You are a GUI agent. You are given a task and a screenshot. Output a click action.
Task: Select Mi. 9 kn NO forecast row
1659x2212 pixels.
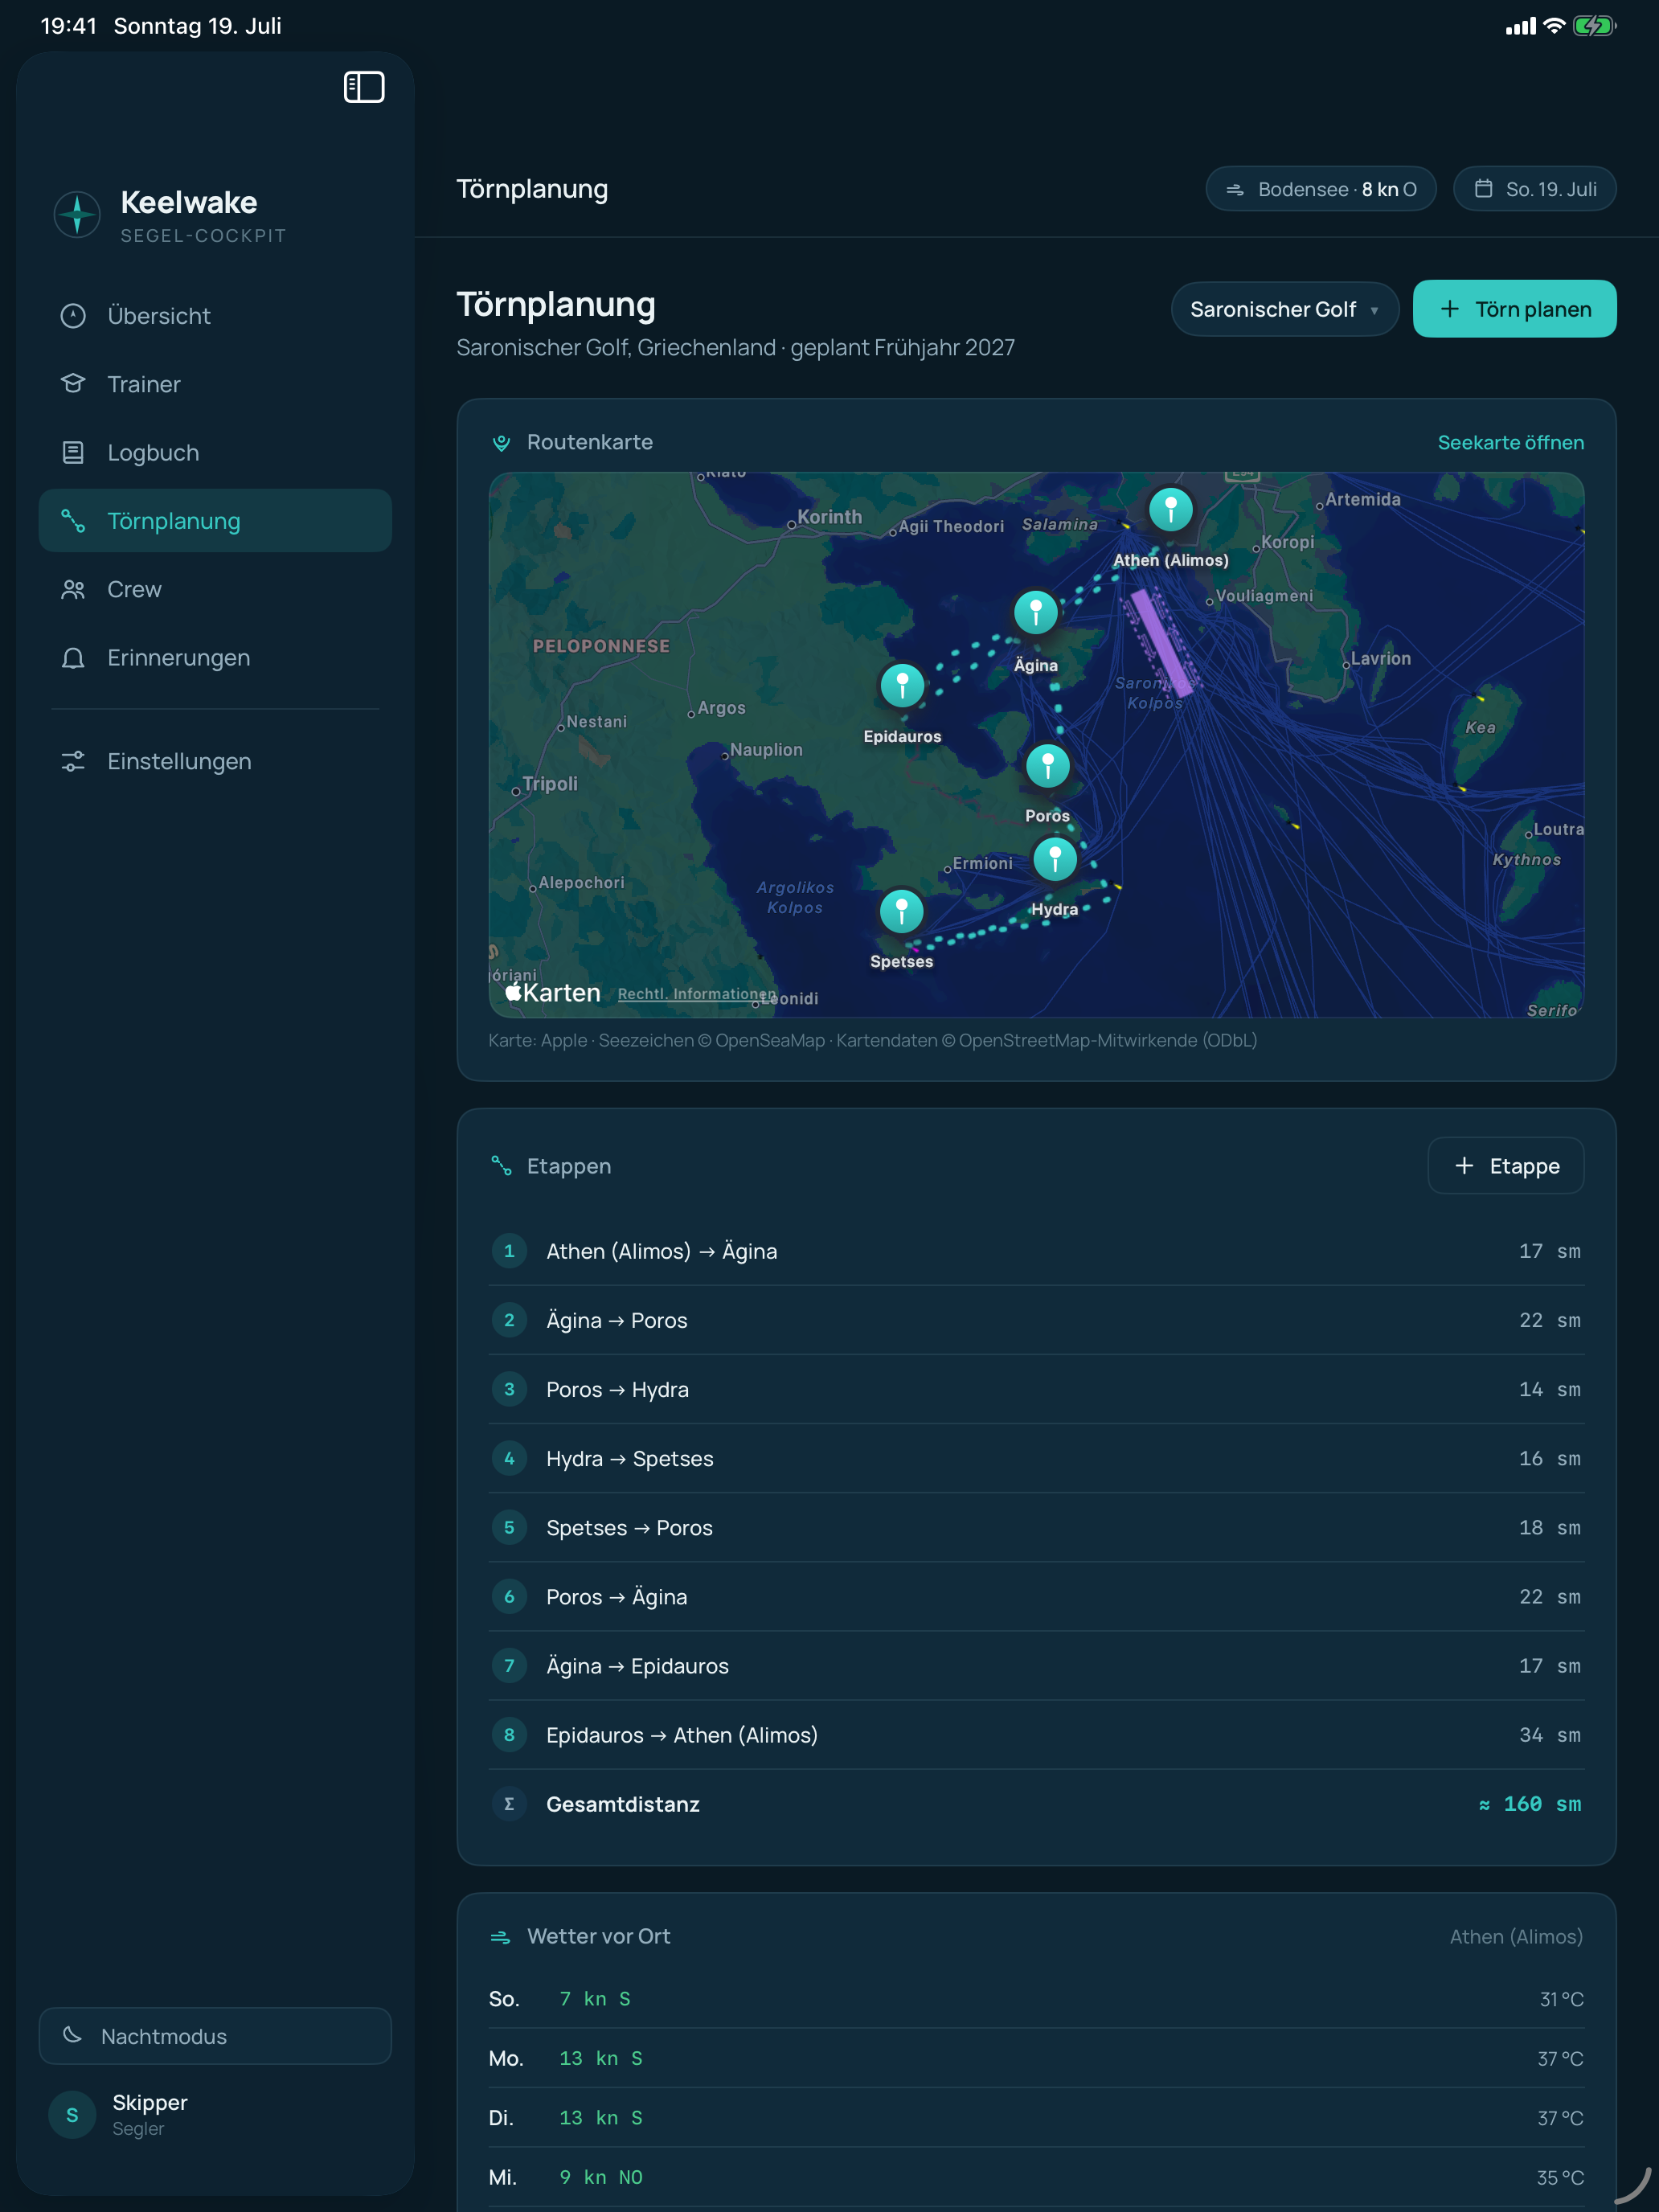tap(1036, 2177)
